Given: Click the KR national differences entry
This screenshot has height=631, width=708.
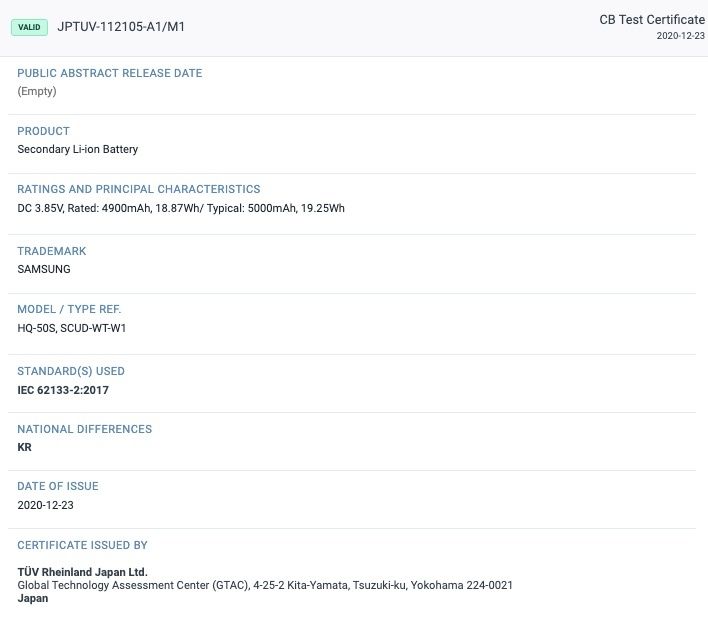Looking at the screenshot, I should [x=24, y=447].
